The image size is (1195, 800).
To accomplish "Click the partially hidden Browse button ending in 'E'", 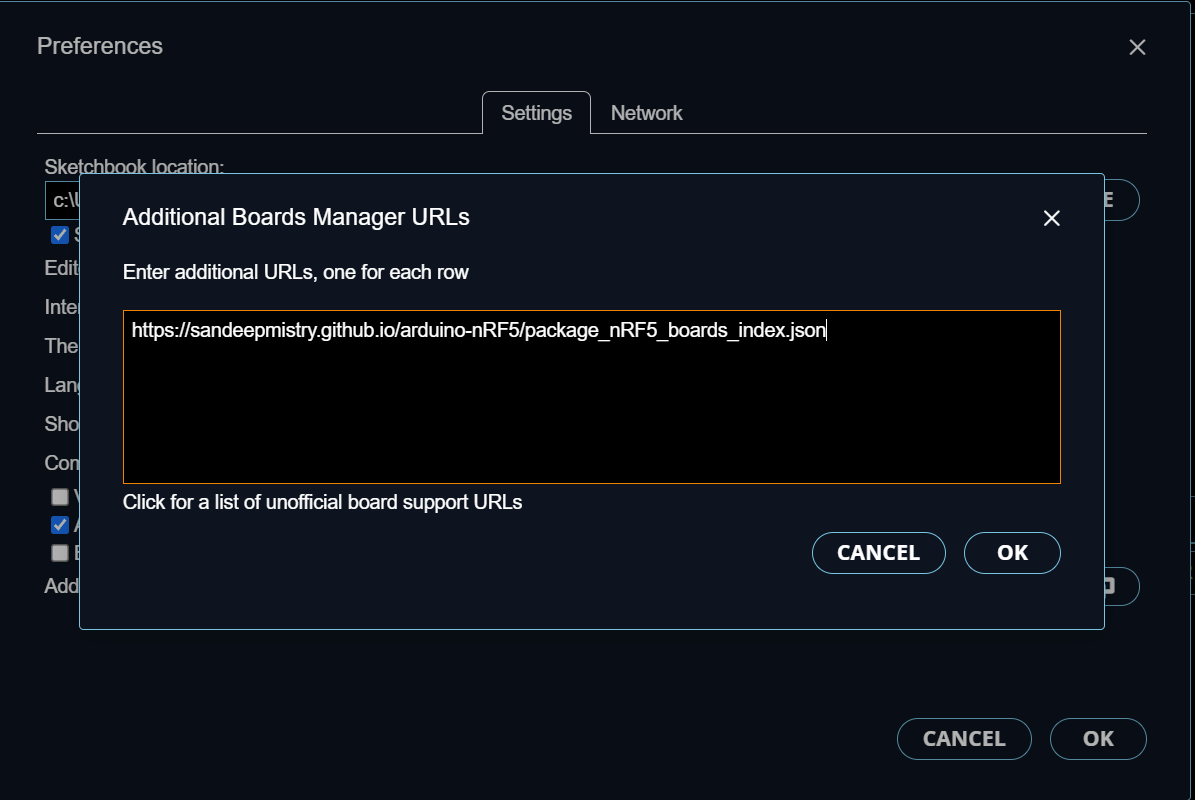I will [x=1121, y=200].
